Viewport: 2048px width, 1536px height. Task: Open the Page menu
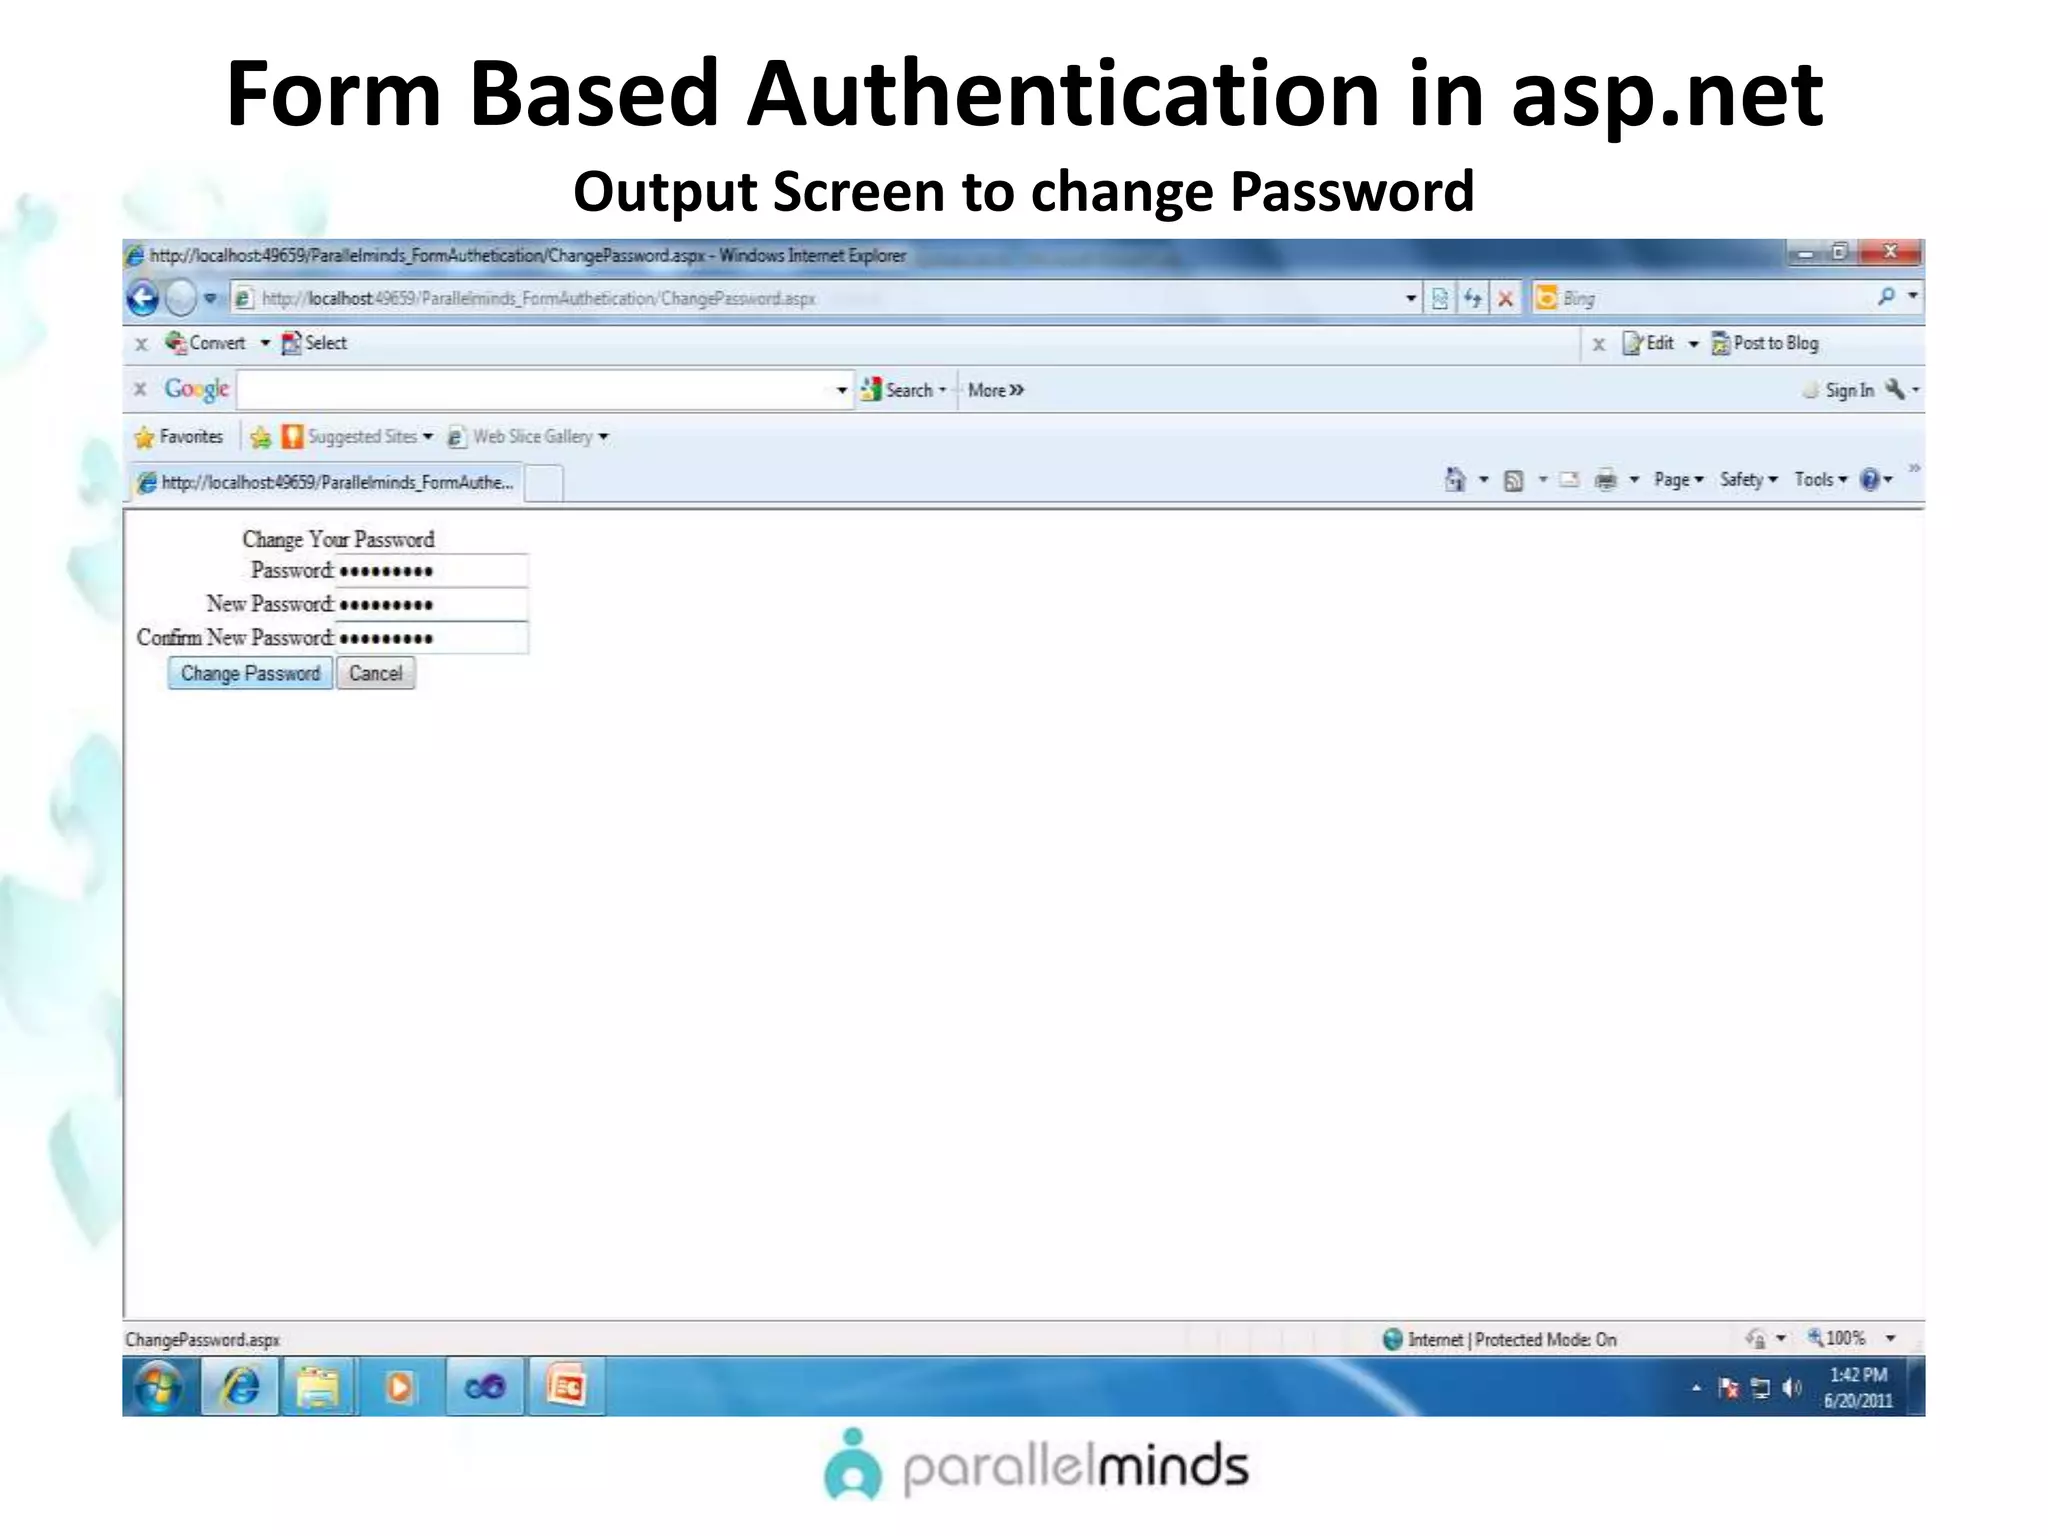coord(1677,480)
